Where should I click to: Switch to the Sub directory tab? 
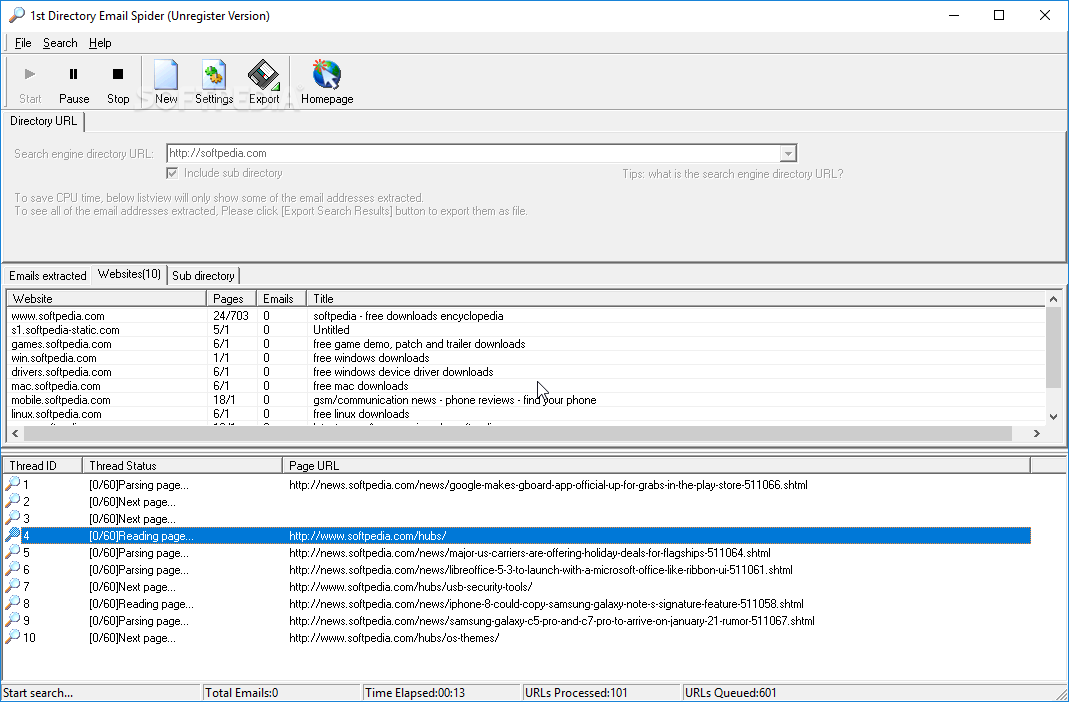tap(203, 275)
